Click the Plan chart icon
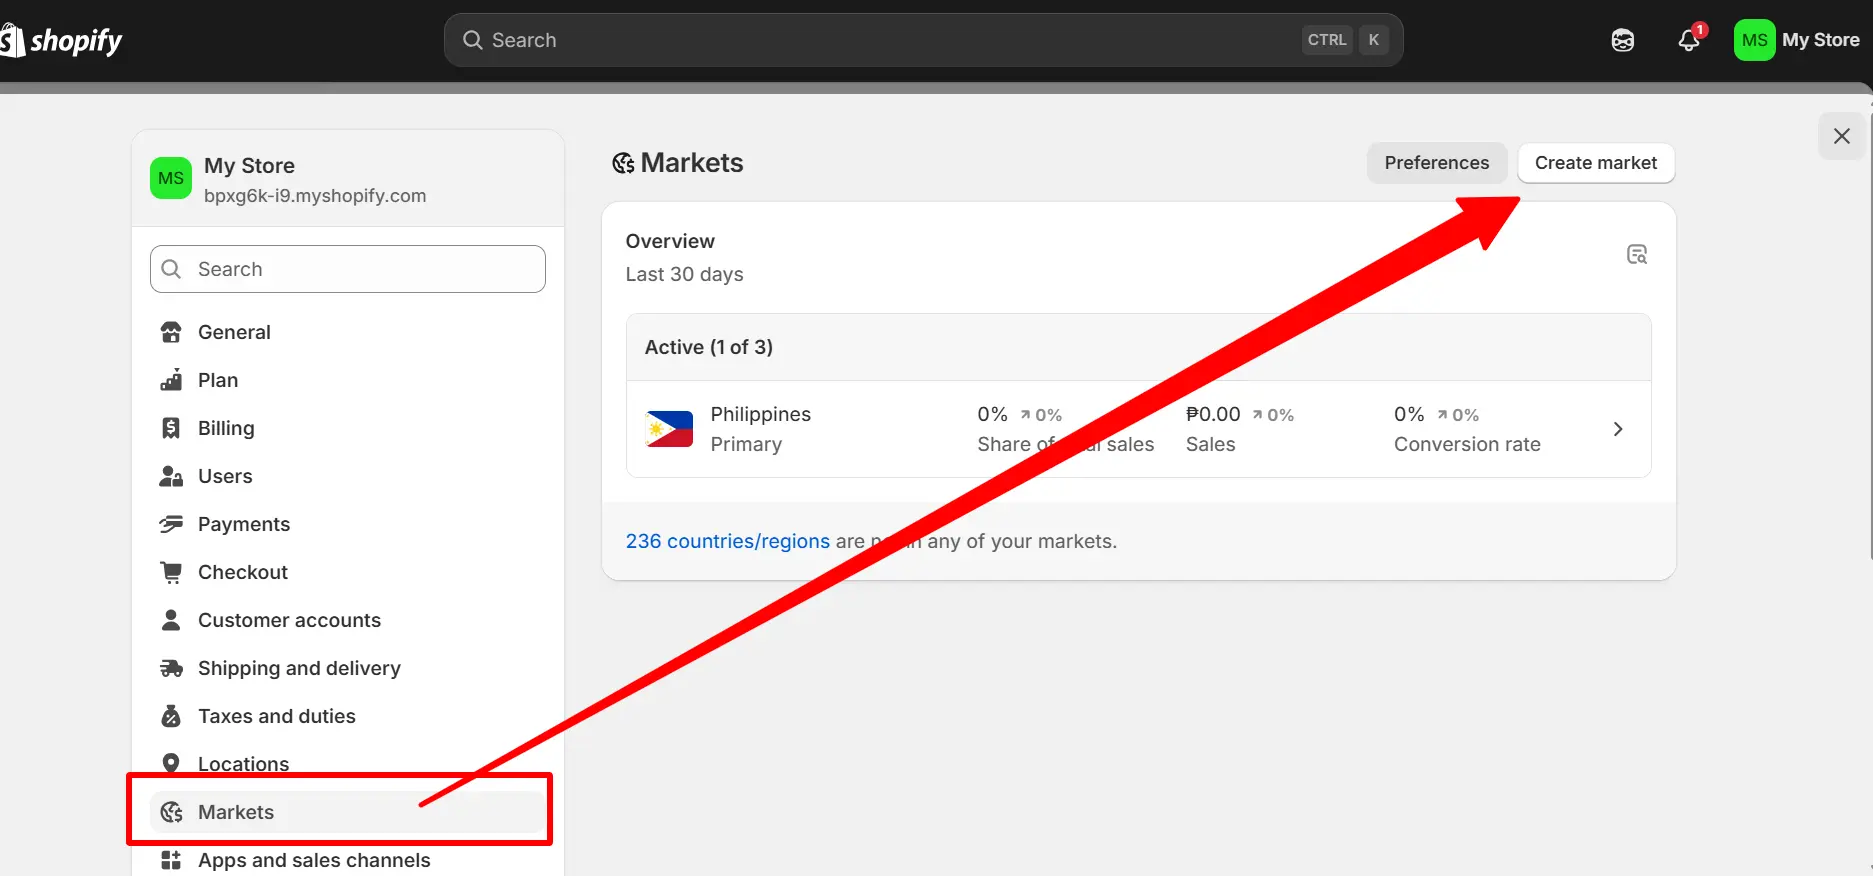 coord(171,380)
